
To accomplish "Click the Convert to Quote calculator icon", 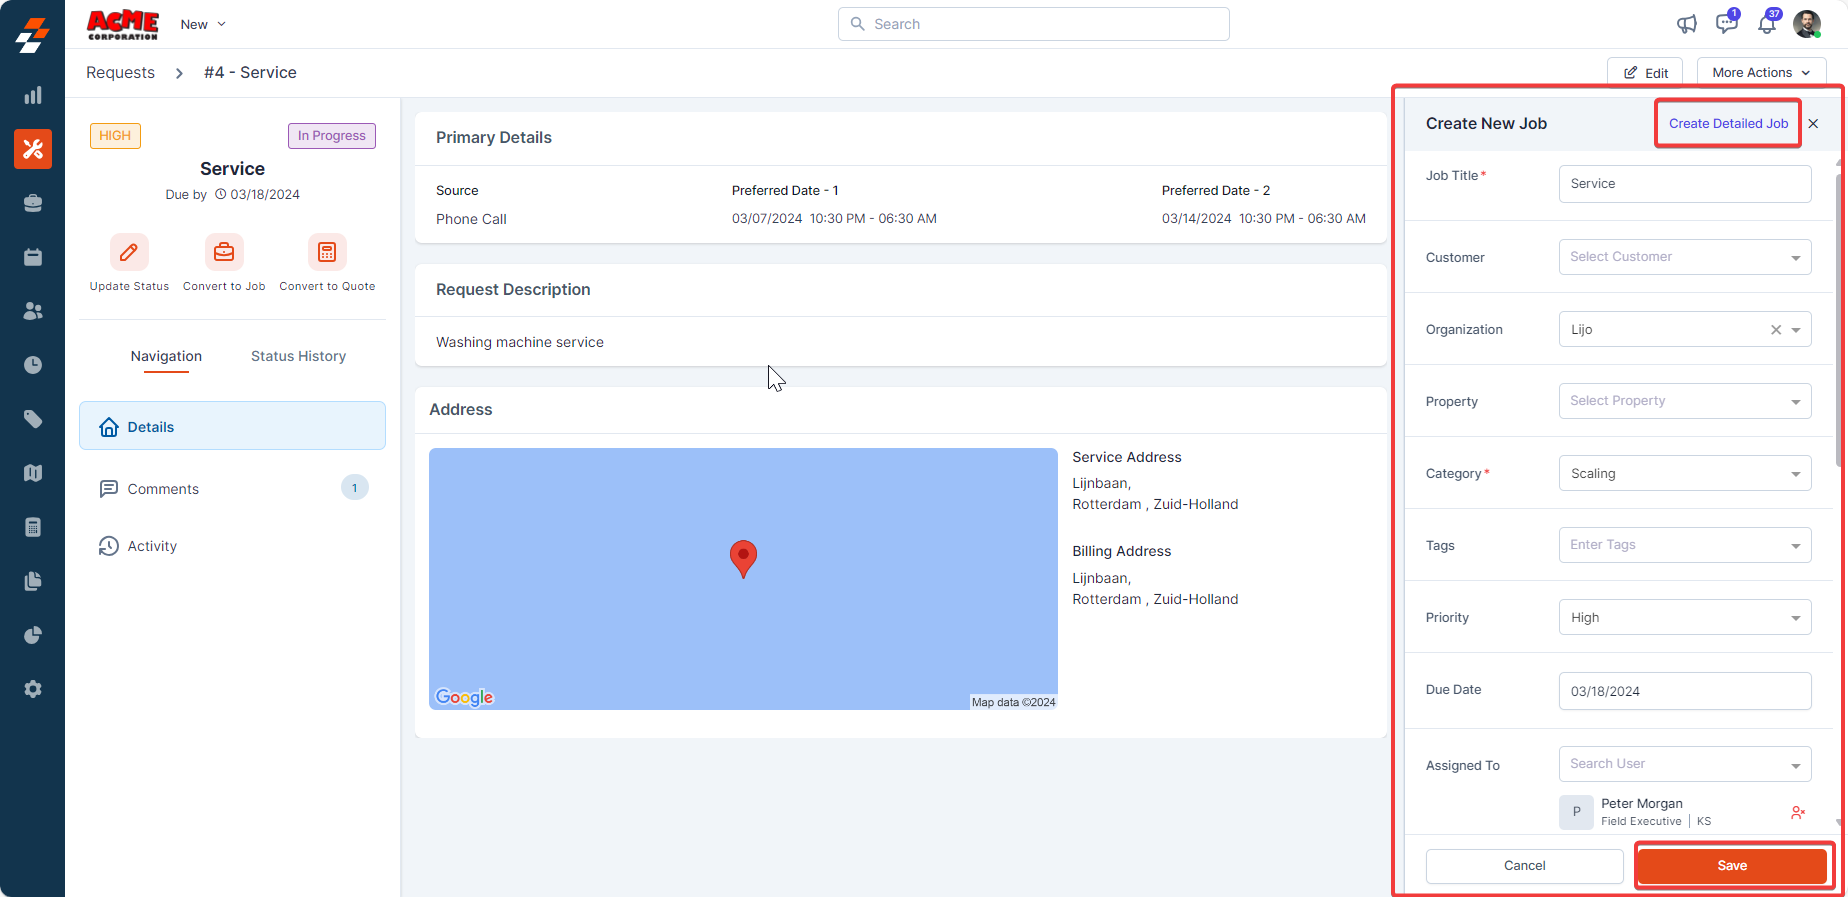I will pos(327,253).
